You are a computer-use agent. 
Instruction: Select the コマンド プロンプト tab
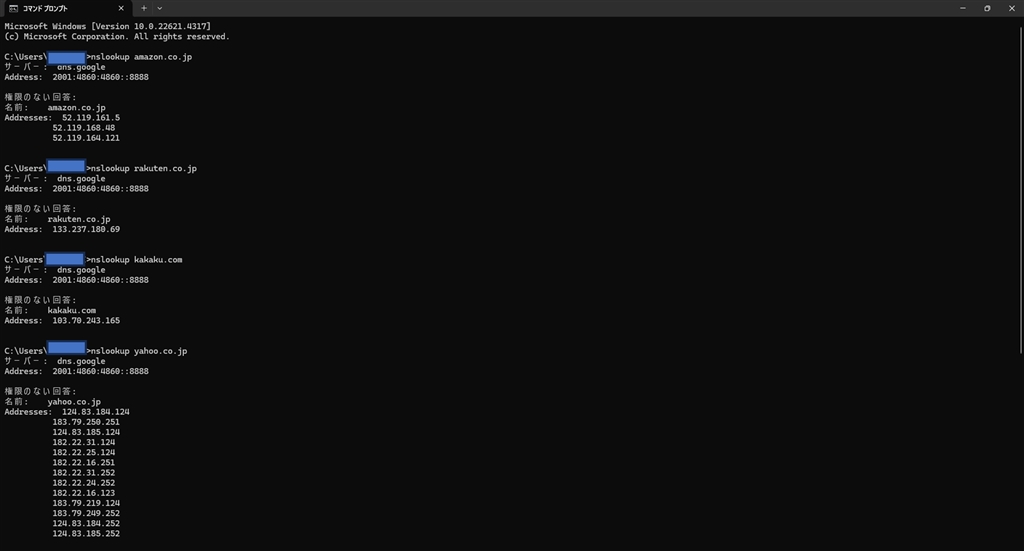pyautogui.click(x=66, y=8)
